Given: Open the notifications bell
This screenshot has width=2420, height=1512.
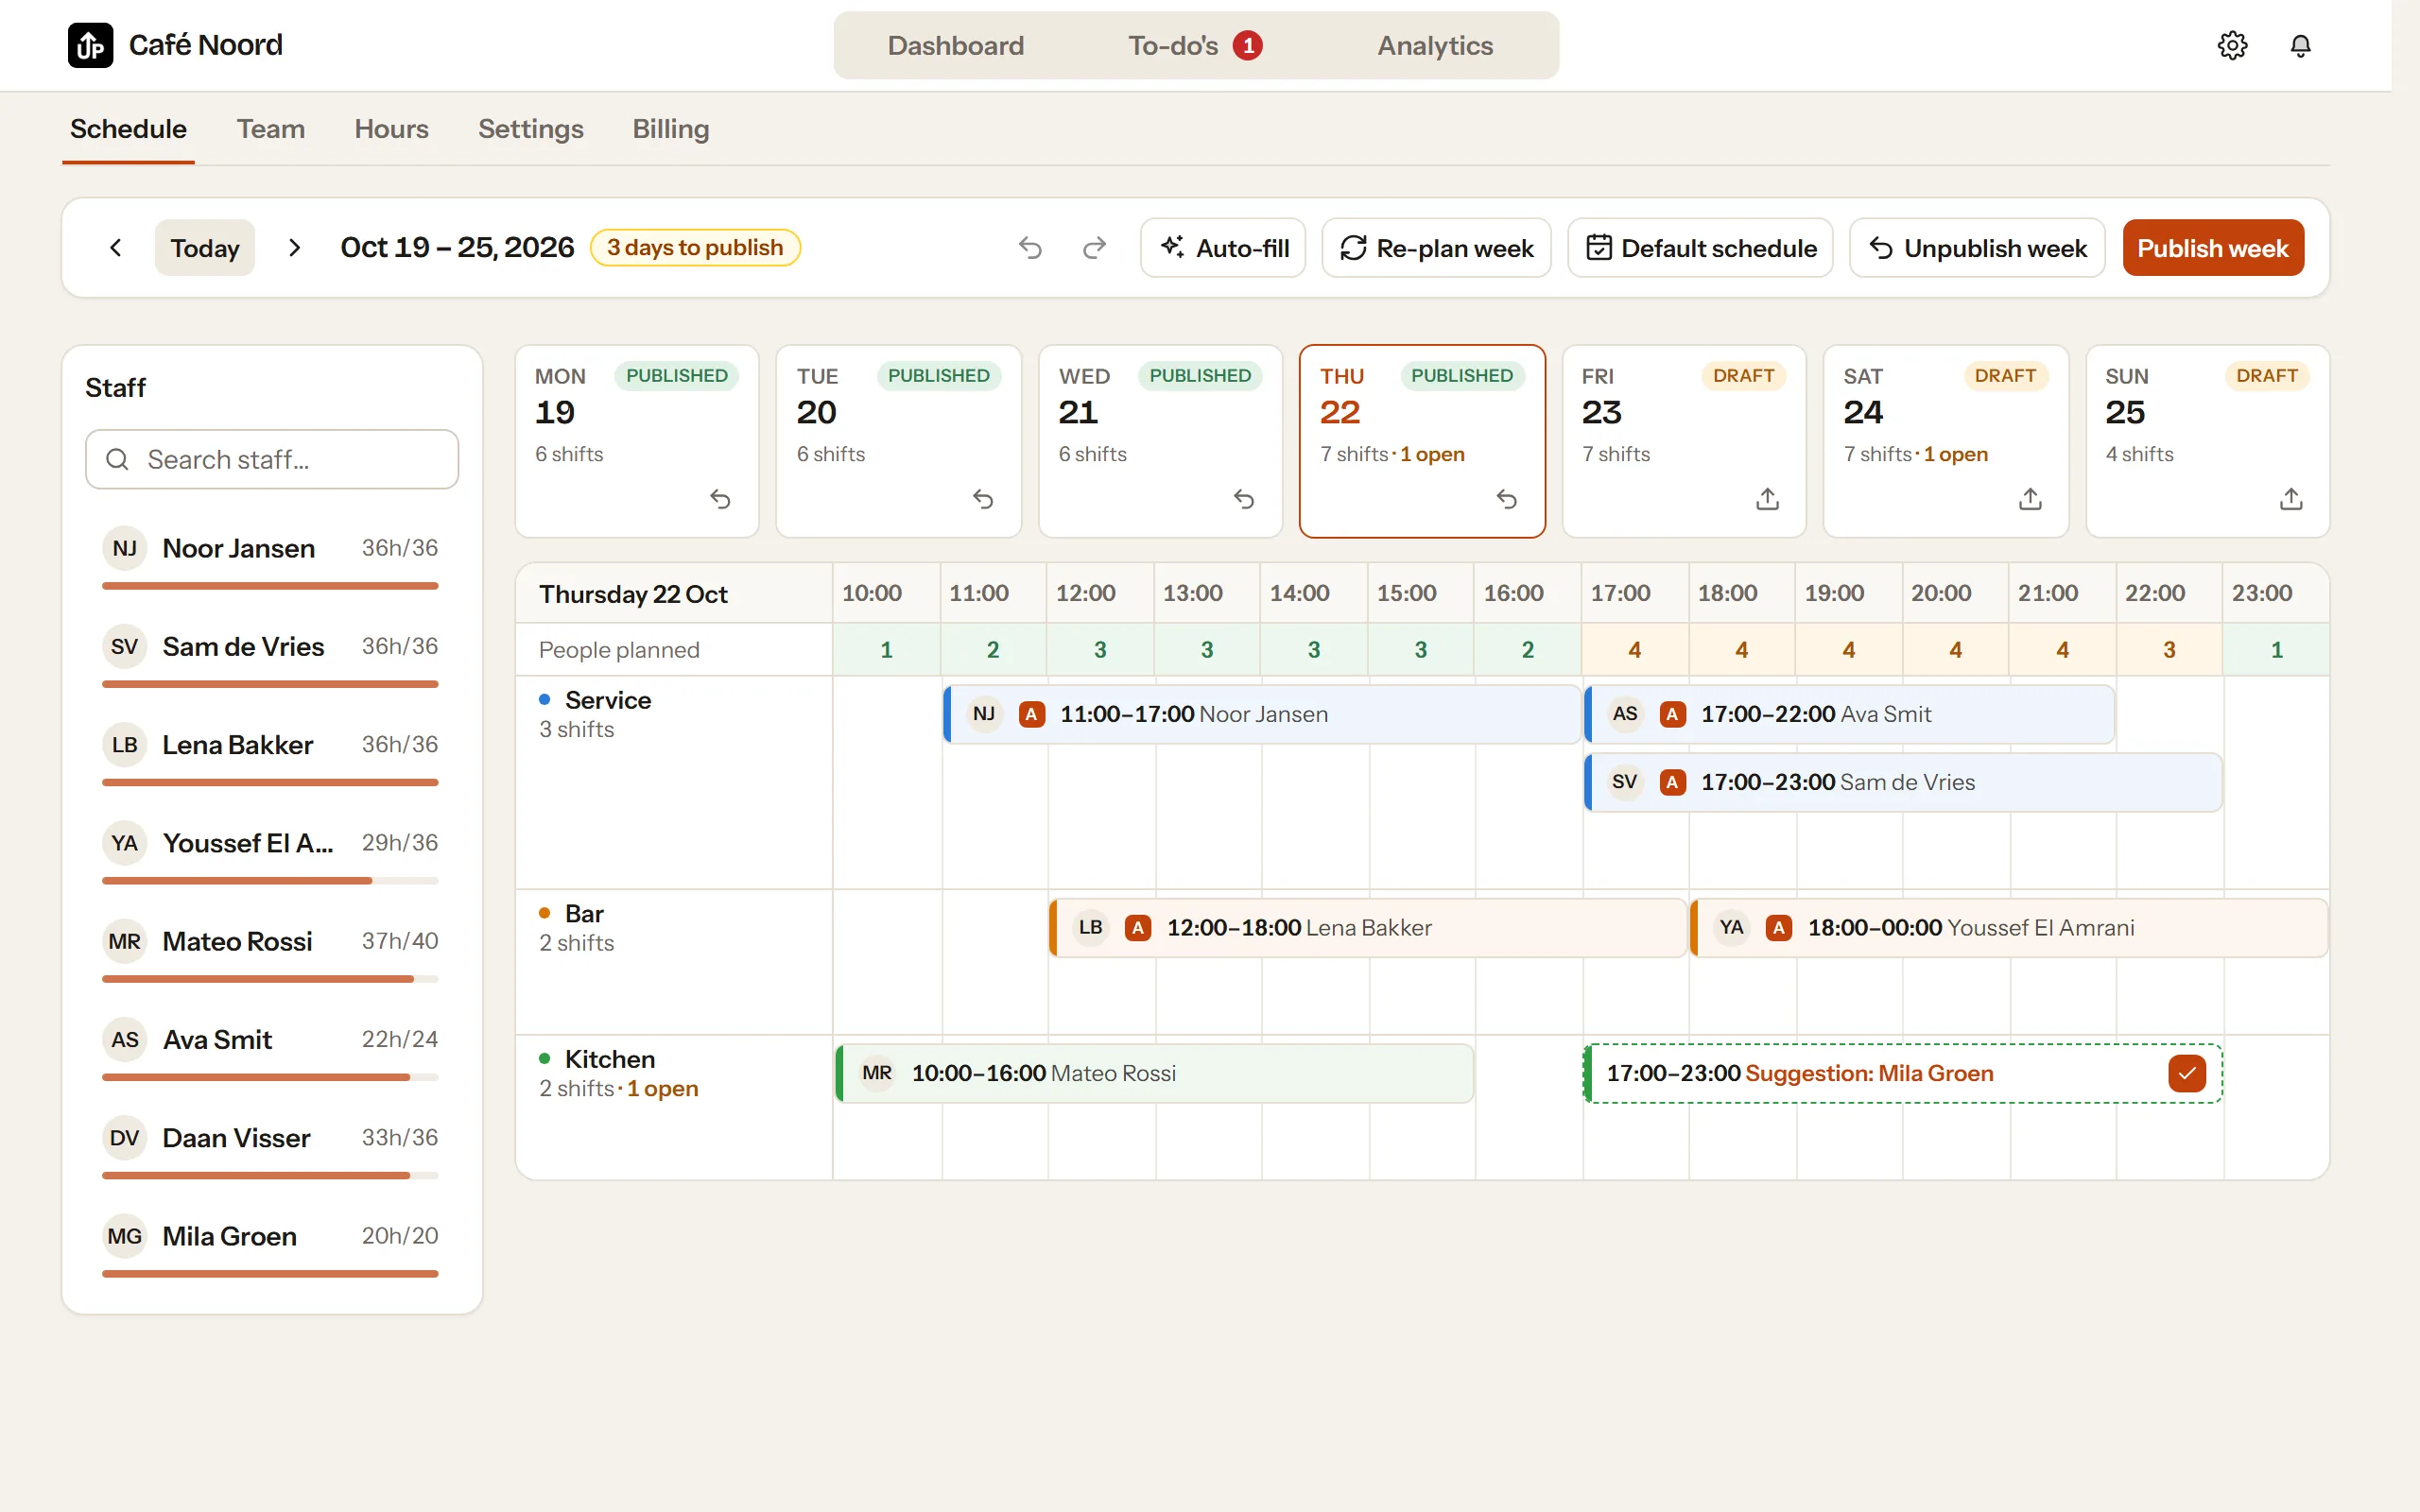Looking at the screenshot, I should click(2300, 45).
